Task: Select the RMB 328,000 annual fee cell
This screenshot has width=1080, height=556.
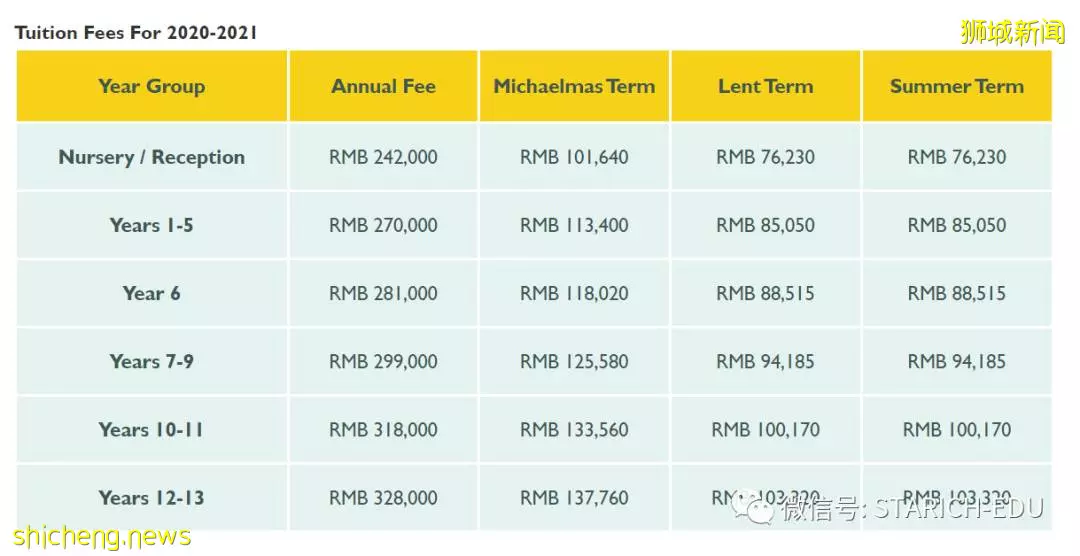Action: pos(384,497)
